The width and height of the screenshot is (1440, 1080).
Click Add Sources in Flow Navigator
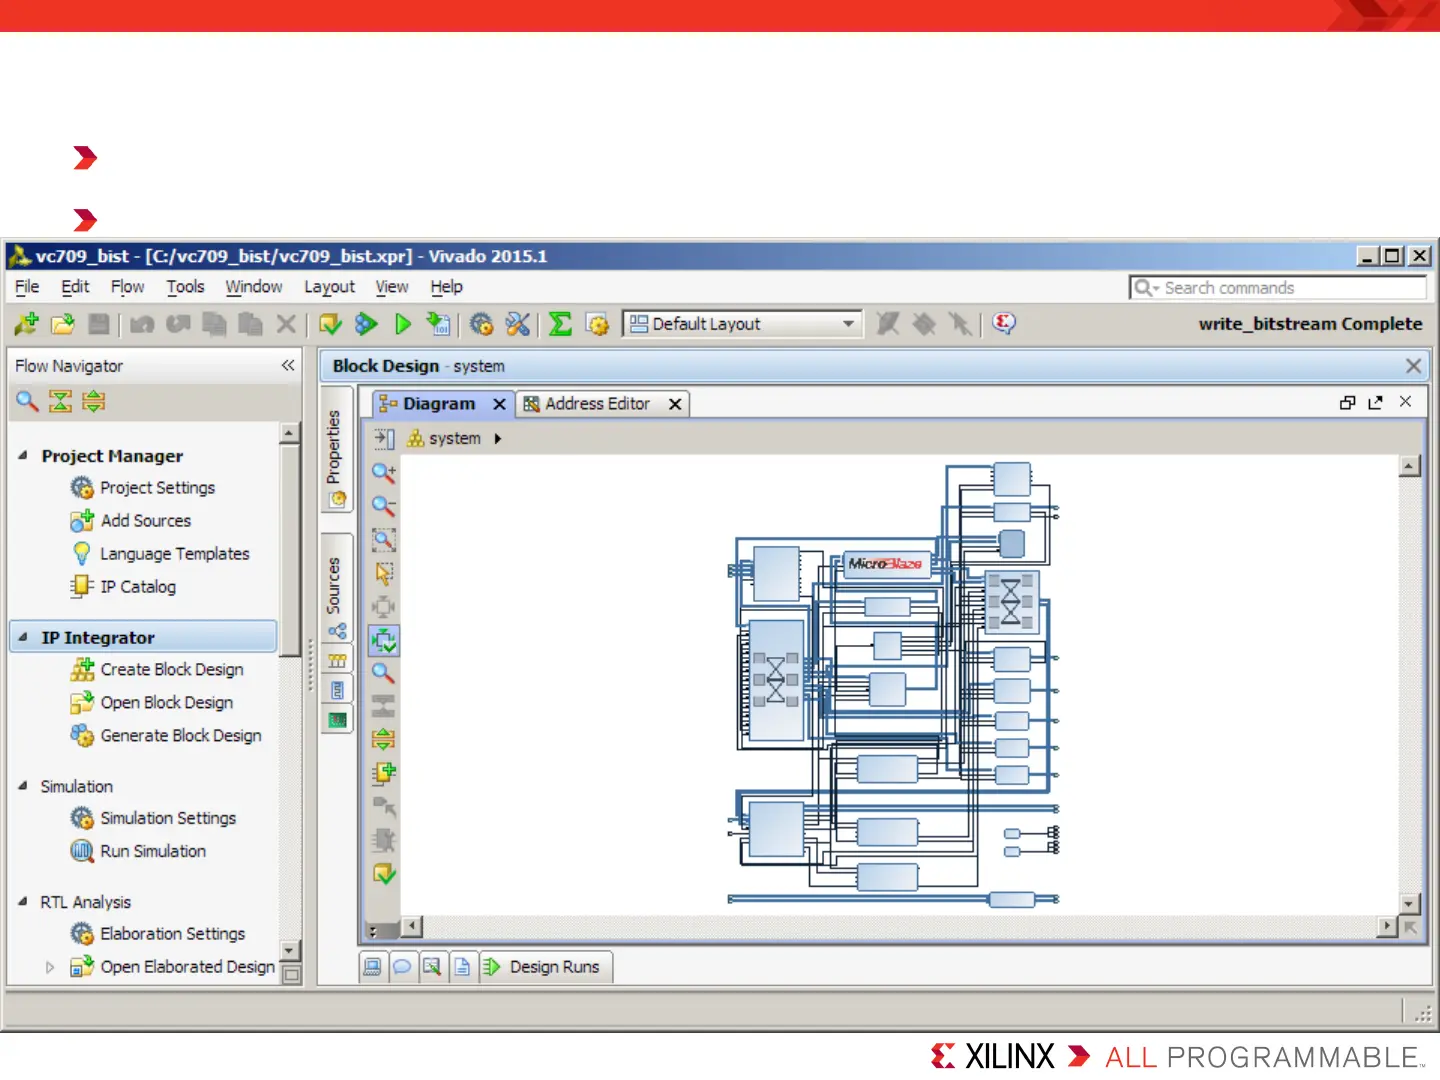(x=146, y=521)
